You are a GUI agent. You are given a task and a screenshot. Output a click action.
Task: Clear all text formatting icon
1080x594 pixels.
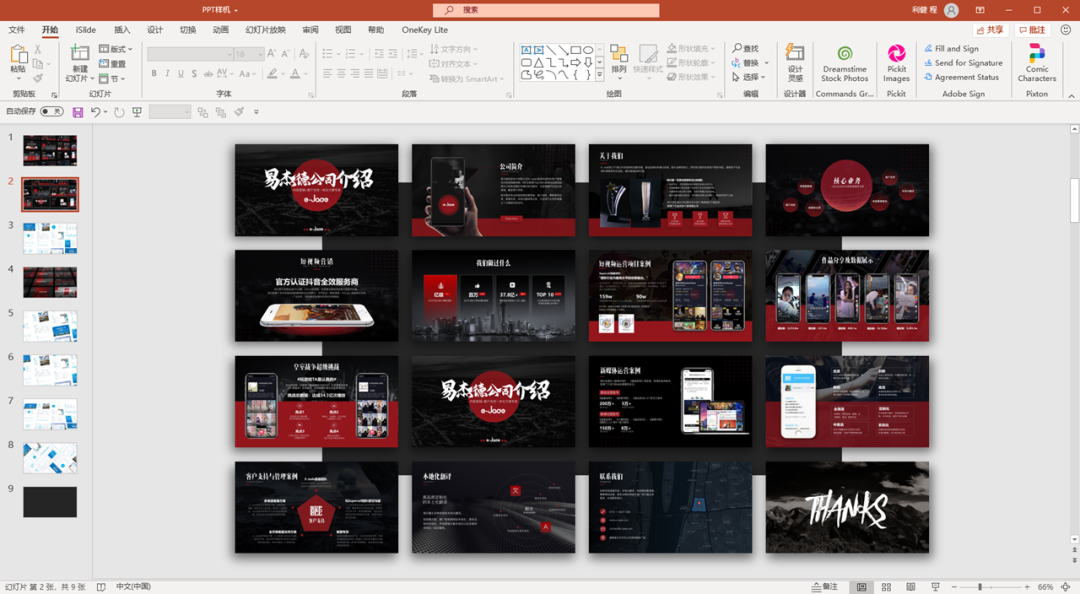point(304,54)
